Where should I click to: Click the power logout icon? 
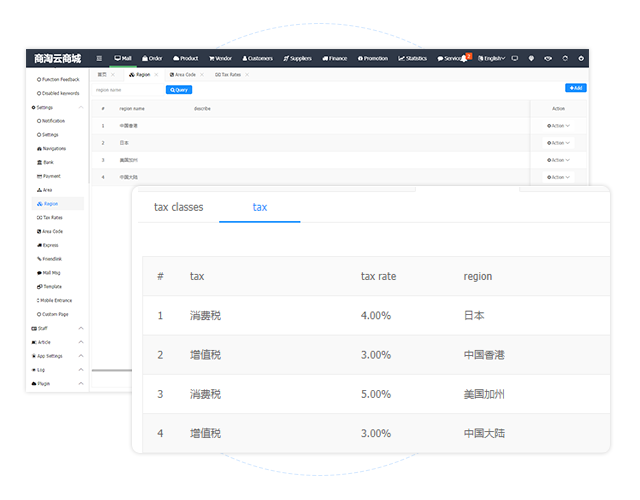tap(581, 58)
